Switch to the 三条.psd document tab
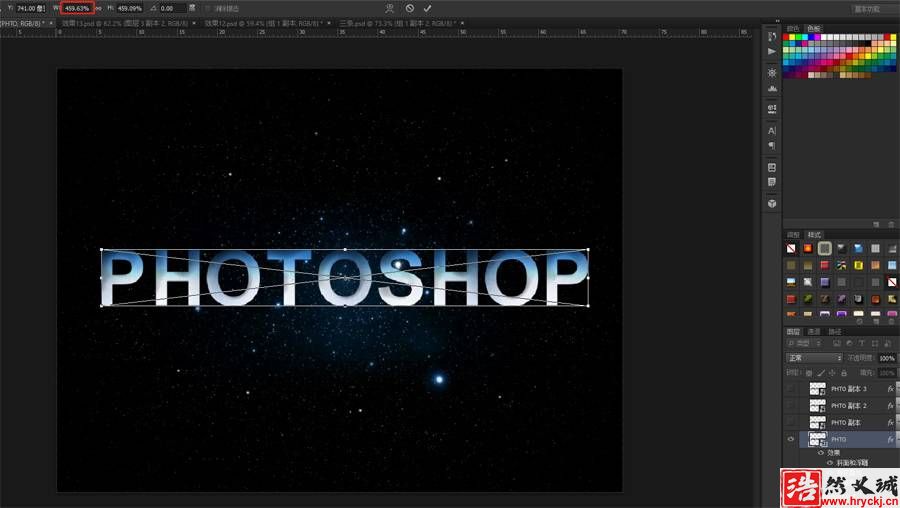The width and height of the screenshot is (900, 508). [397, 24]
